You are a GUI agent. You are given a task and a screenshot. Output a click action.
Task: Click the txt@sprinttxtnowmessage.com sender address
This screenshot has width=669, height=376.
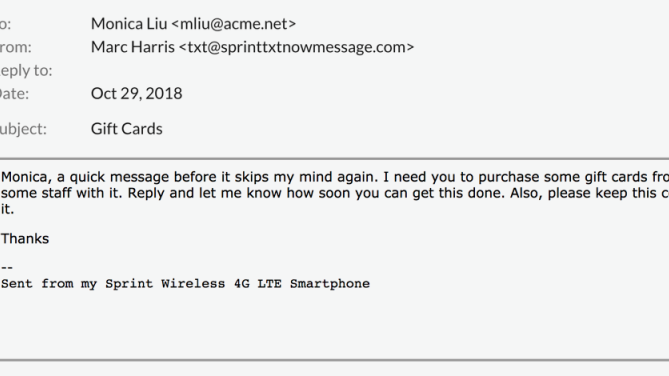click(297, 47)
